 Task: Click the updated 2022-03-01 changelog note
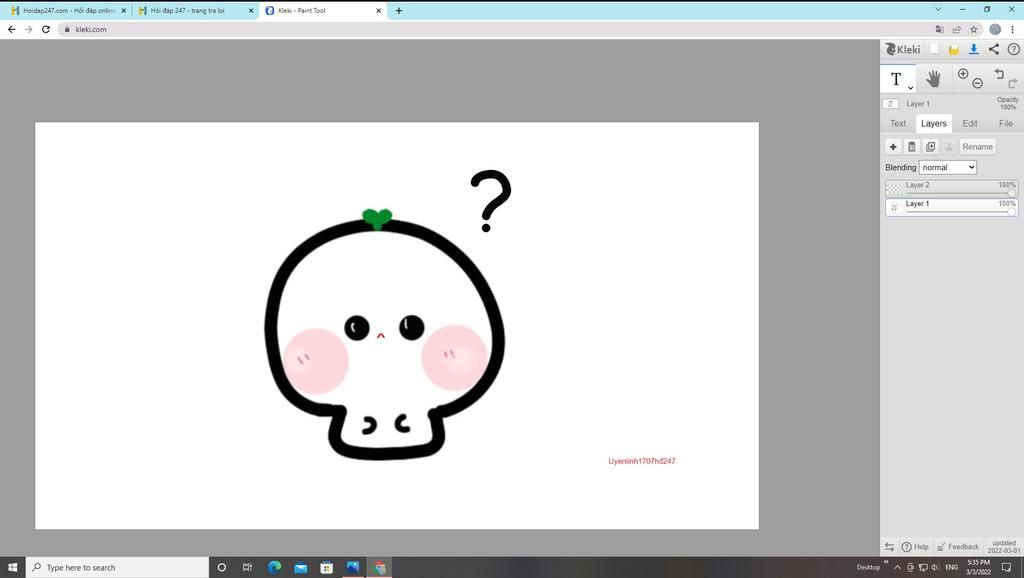[1003, 547]
